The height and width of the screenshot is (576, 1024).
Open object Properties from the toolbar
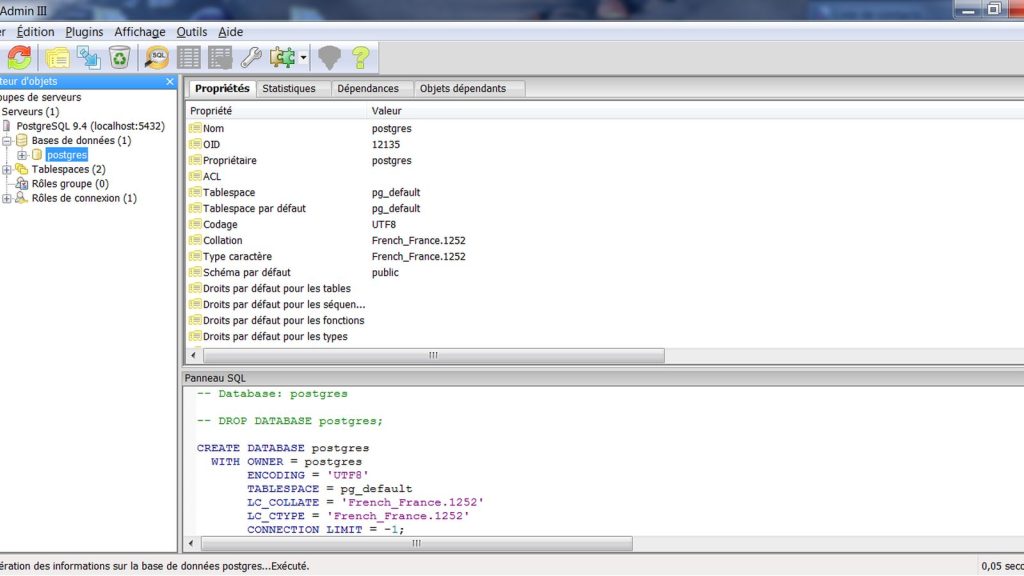coord(57,58)
